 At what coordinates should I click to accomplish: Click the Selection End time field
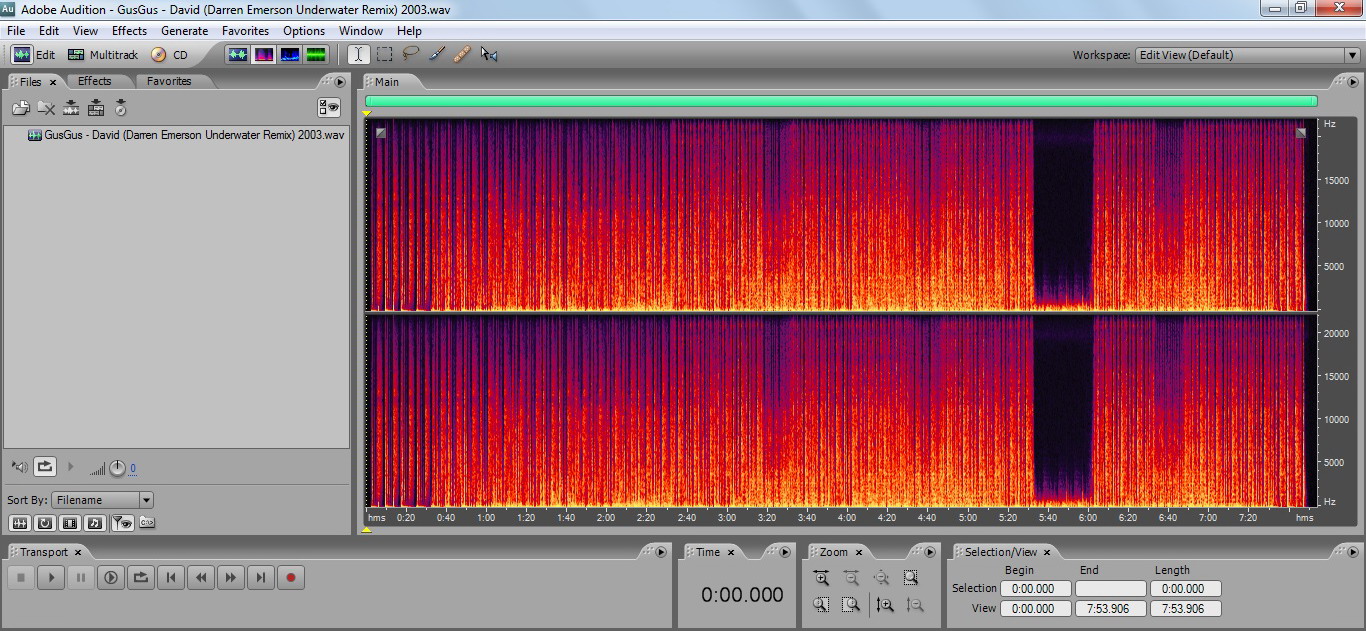[1110, 589]
